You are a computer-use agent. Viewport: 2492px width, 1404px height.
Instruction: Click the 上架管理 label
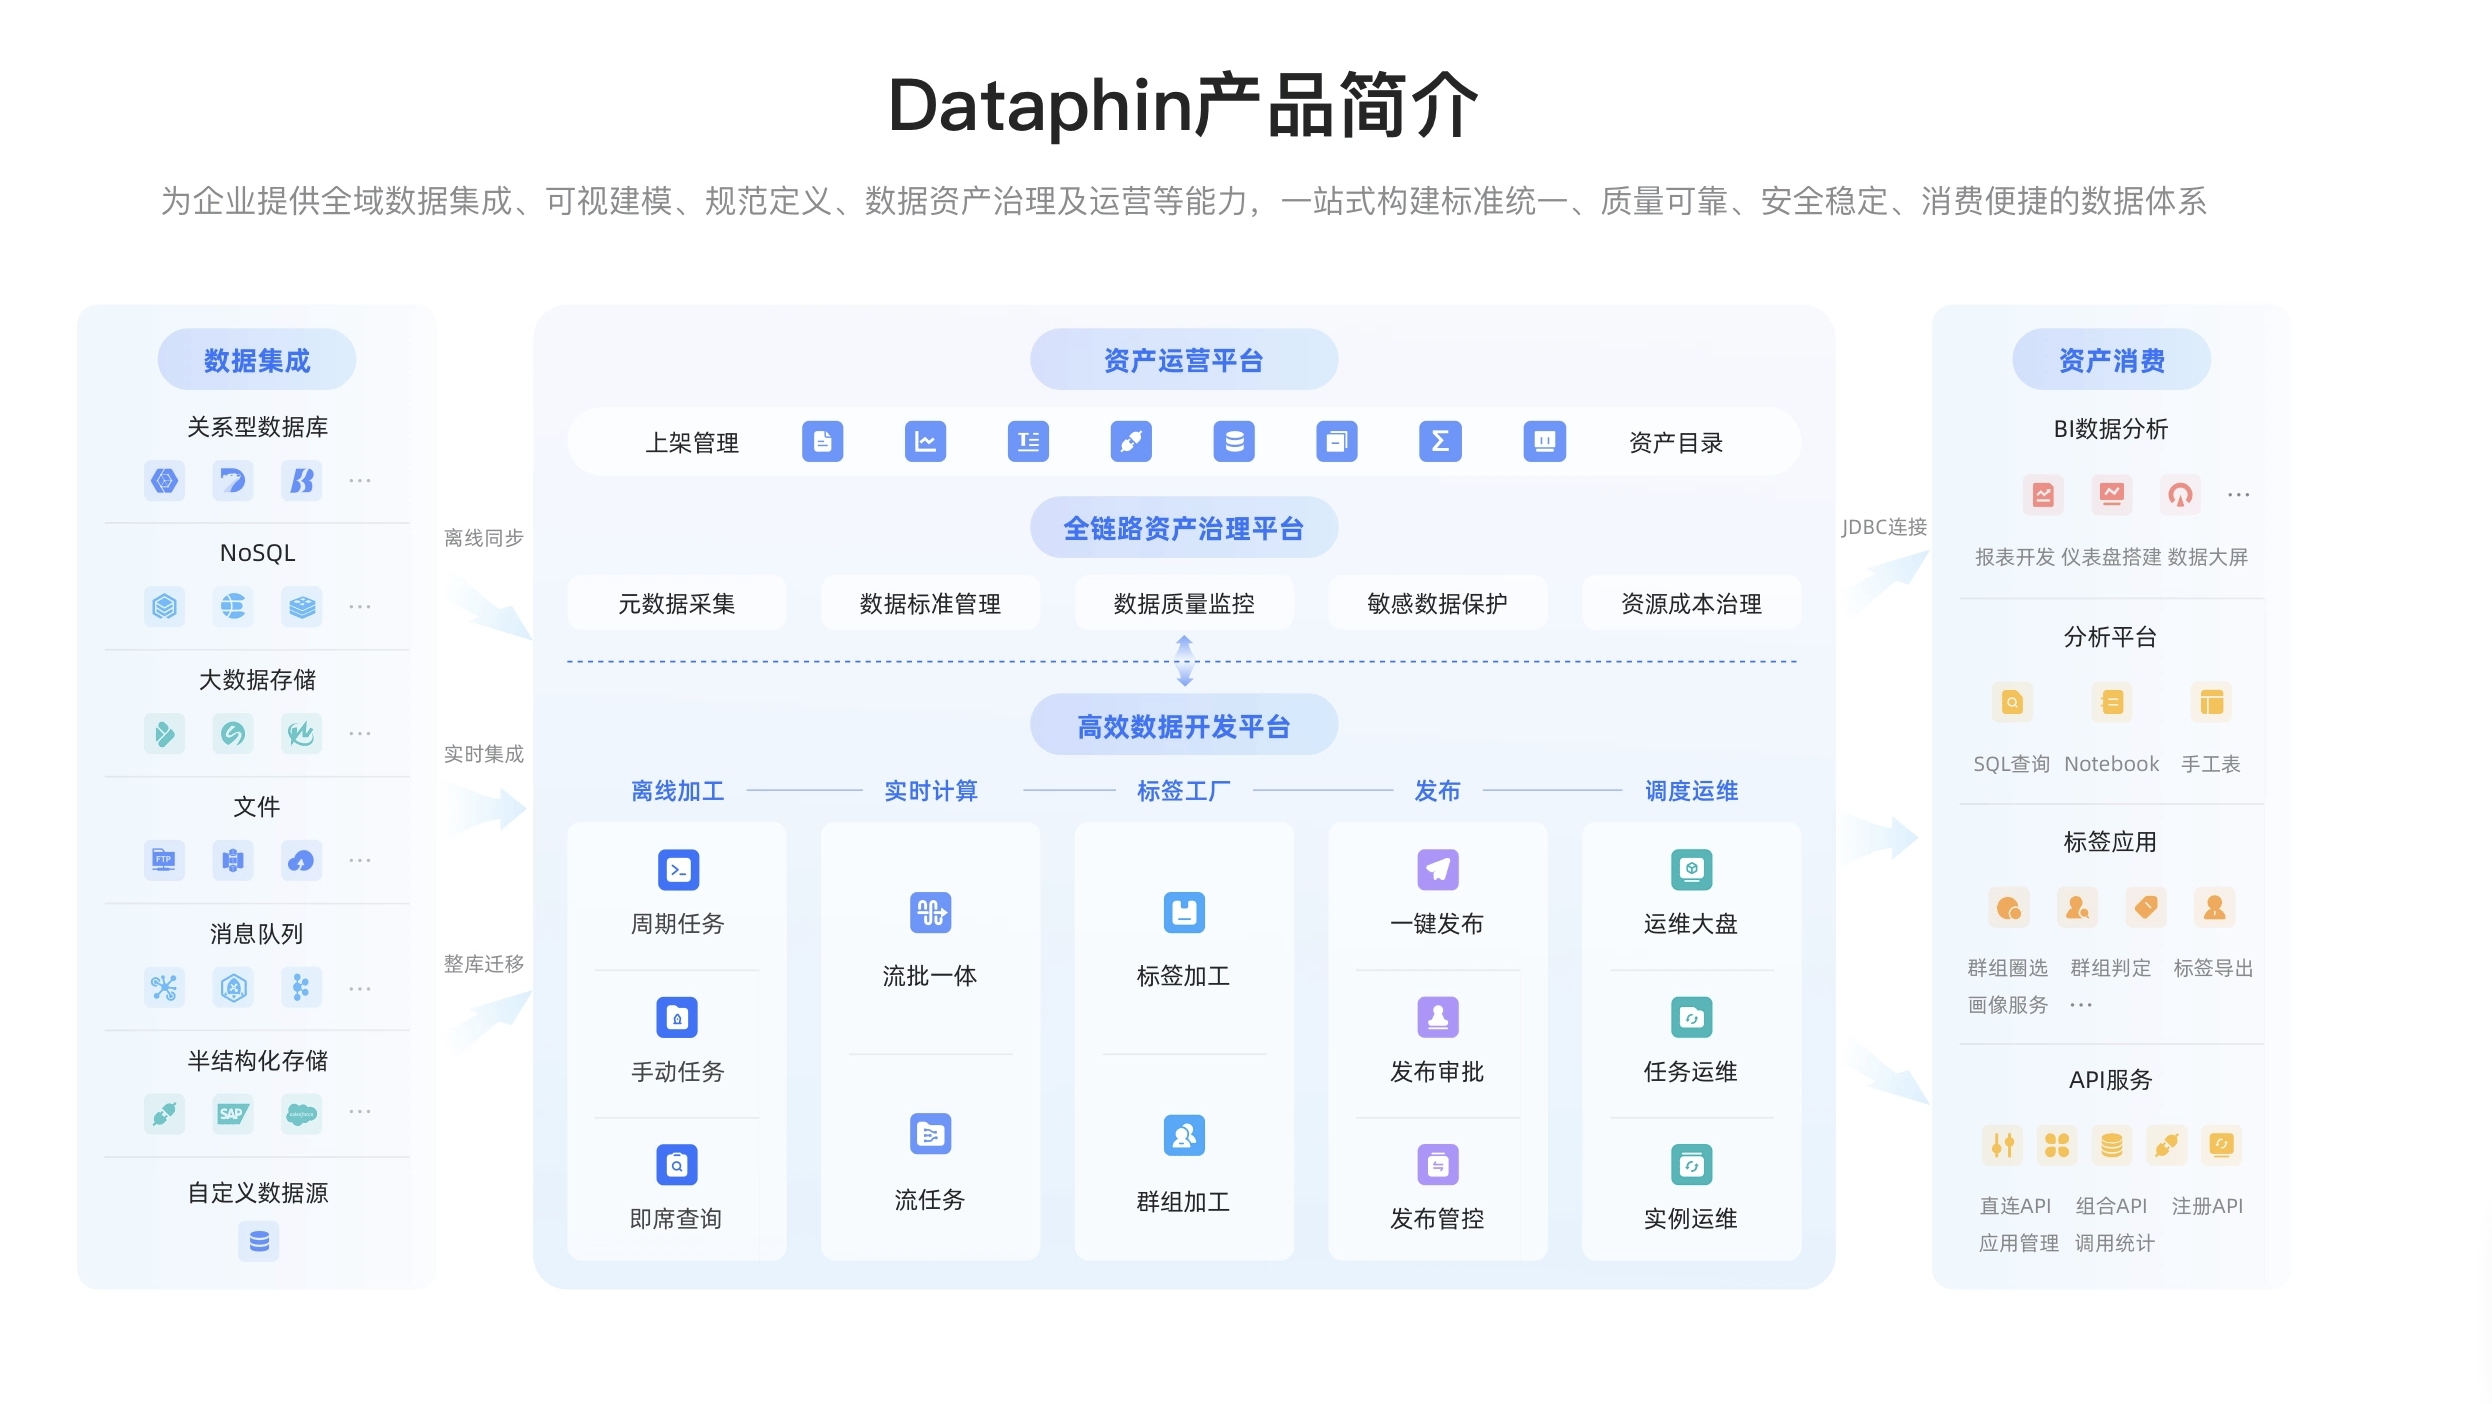[x=692, y=442]
